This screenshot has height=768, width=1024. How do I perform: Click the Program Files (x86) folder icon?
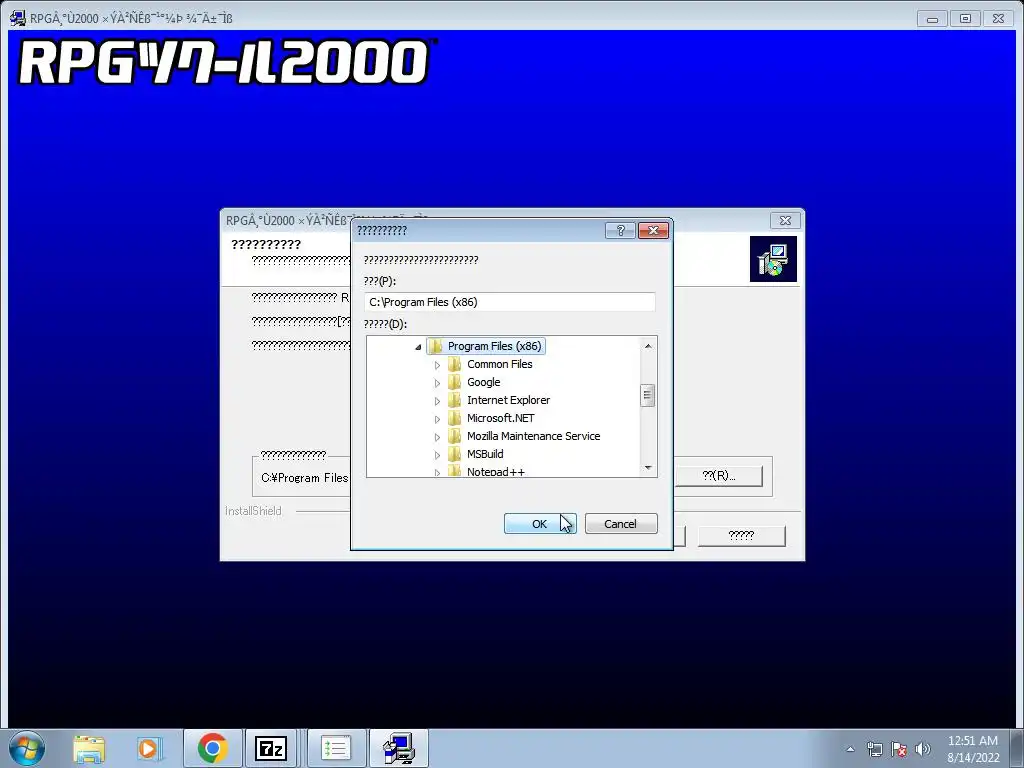[x=436, y=346]
